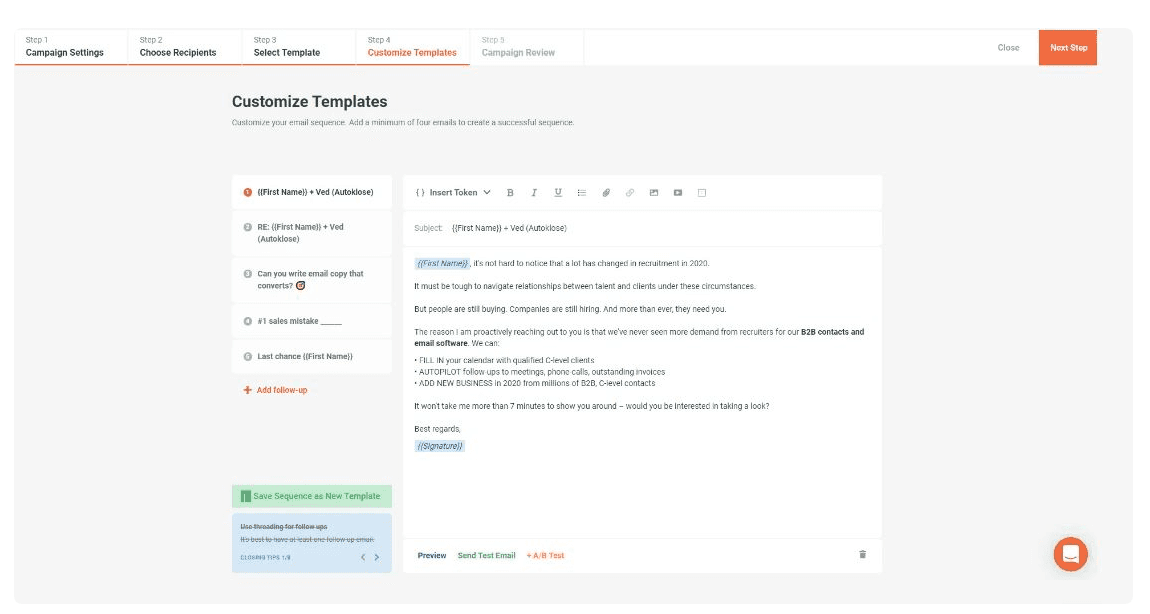Apply italic formatting
1150x614 pixels.
[533, 192]
